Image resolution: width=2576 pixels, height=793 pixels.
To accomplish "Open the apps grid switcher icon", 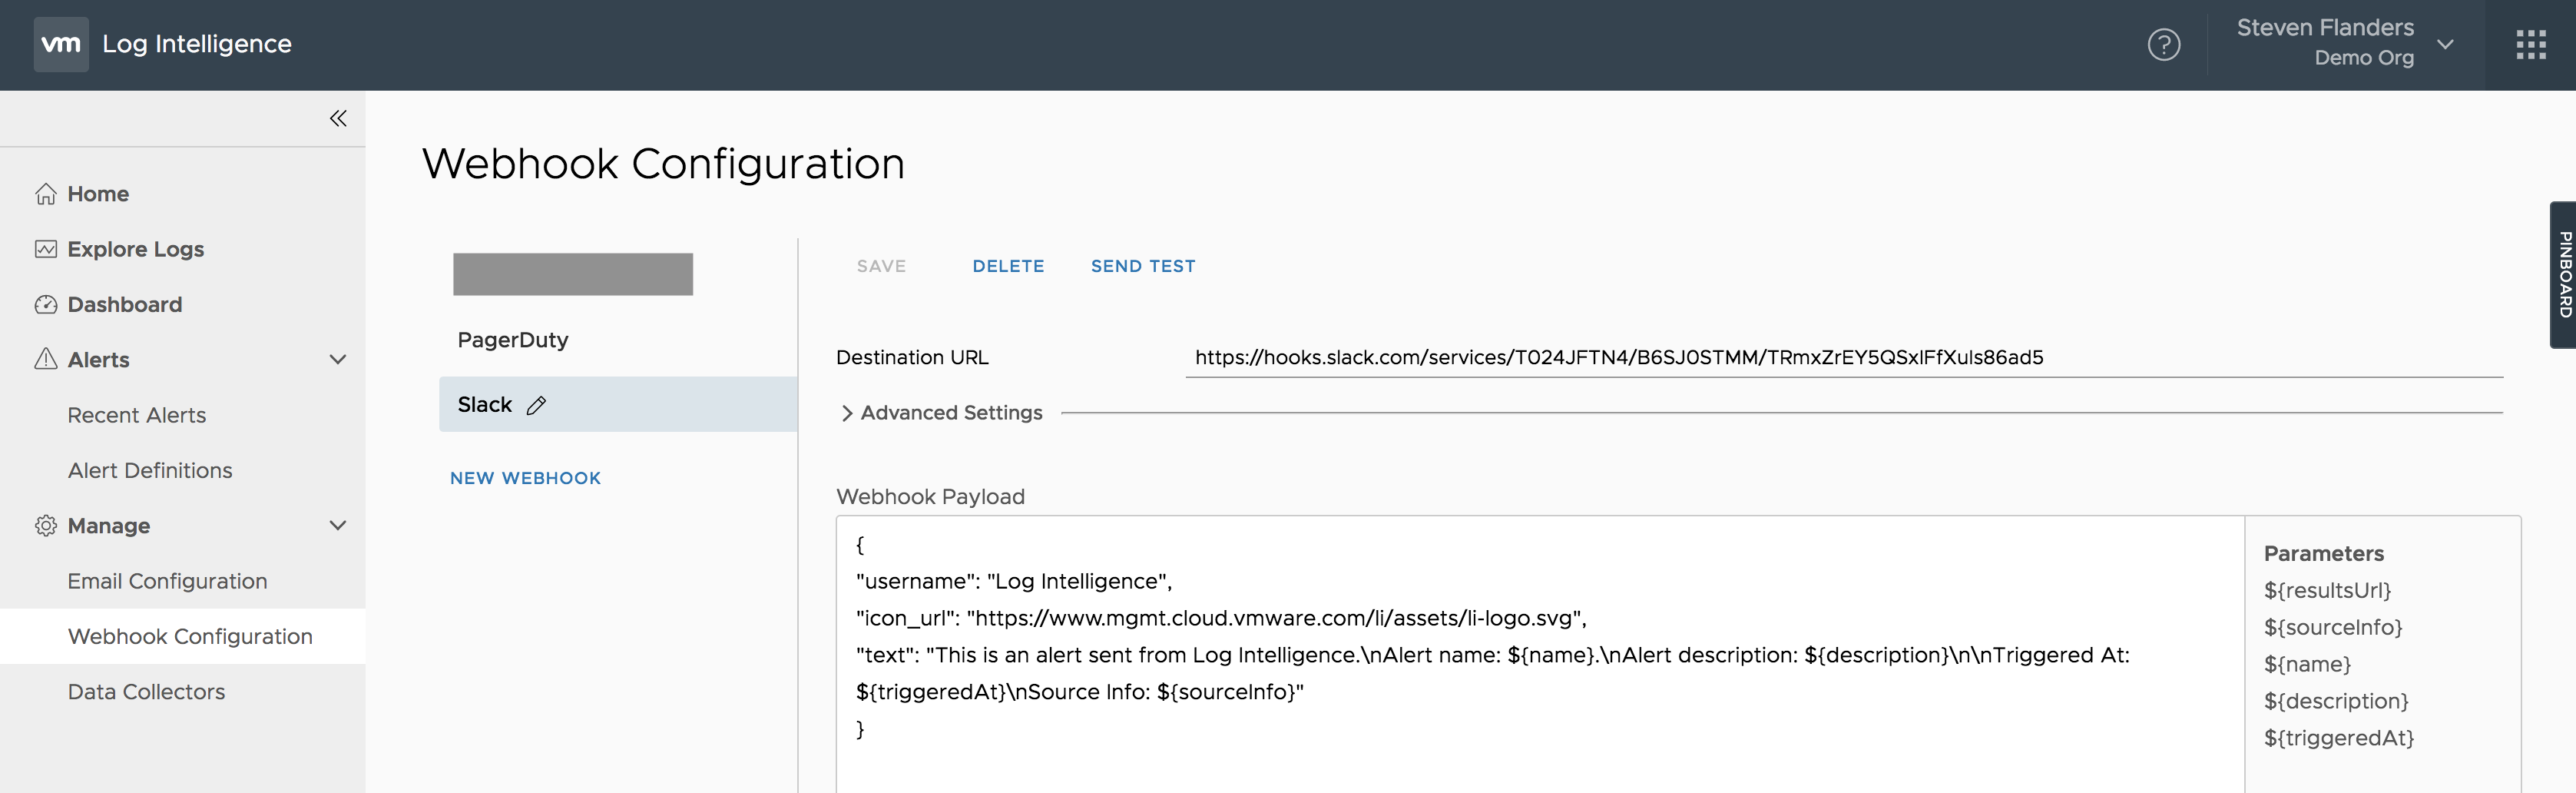I will tap(2530, 45).
